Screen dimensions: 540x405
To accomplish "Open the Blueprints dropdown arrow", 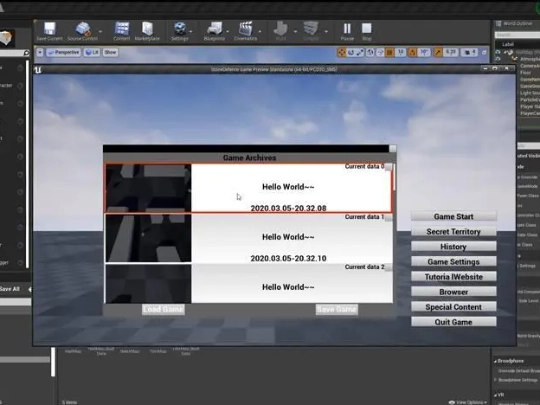I will pos(228,31).
